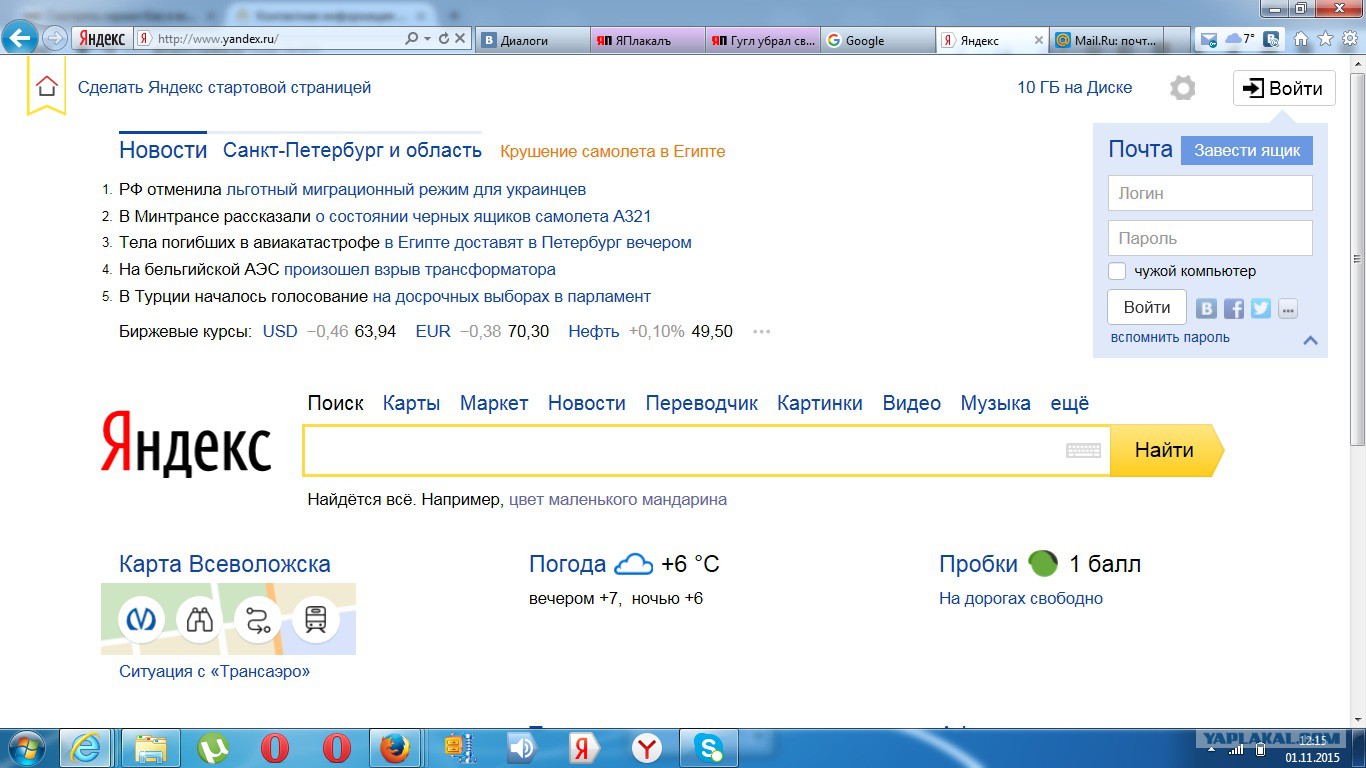Open Карты in the search services bar

(x=411, y=403)
